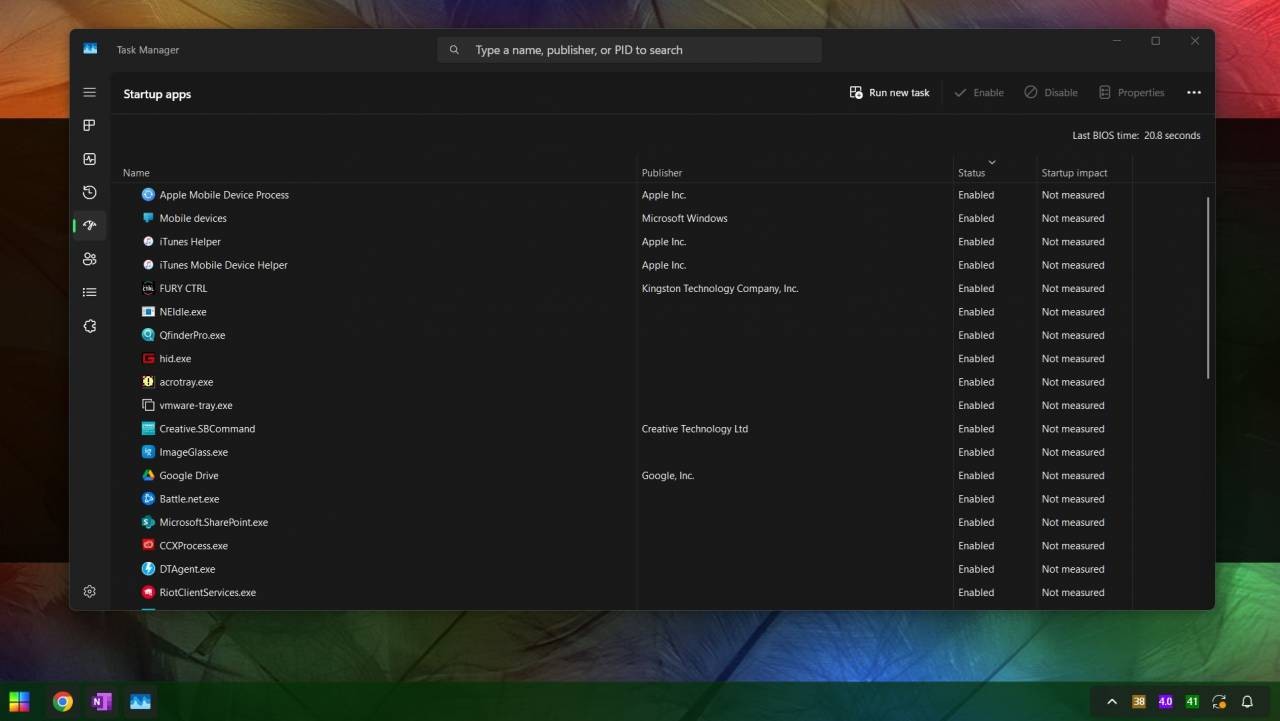
Task: Click the ImageGlass.exe icon
Action: 148,452
